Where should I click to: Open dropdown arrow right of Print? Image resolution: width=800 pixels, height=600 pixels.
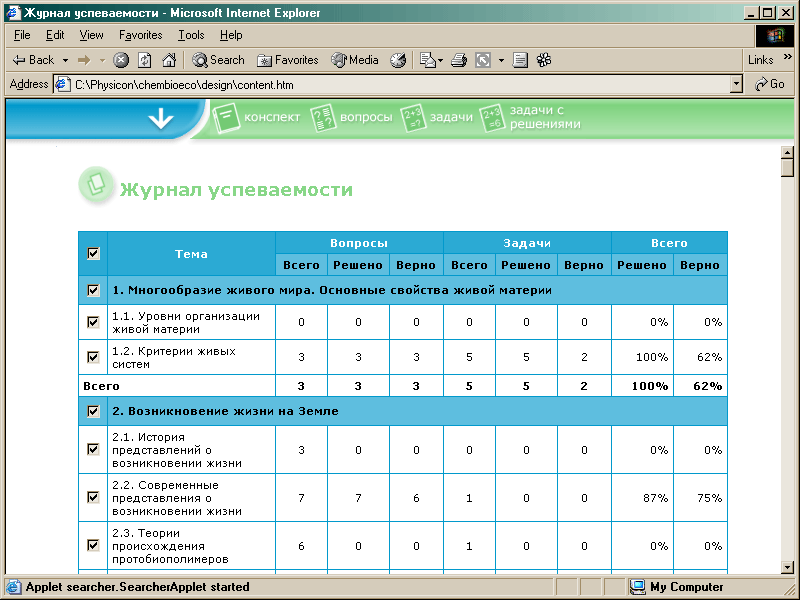click(x=501, y=60)
